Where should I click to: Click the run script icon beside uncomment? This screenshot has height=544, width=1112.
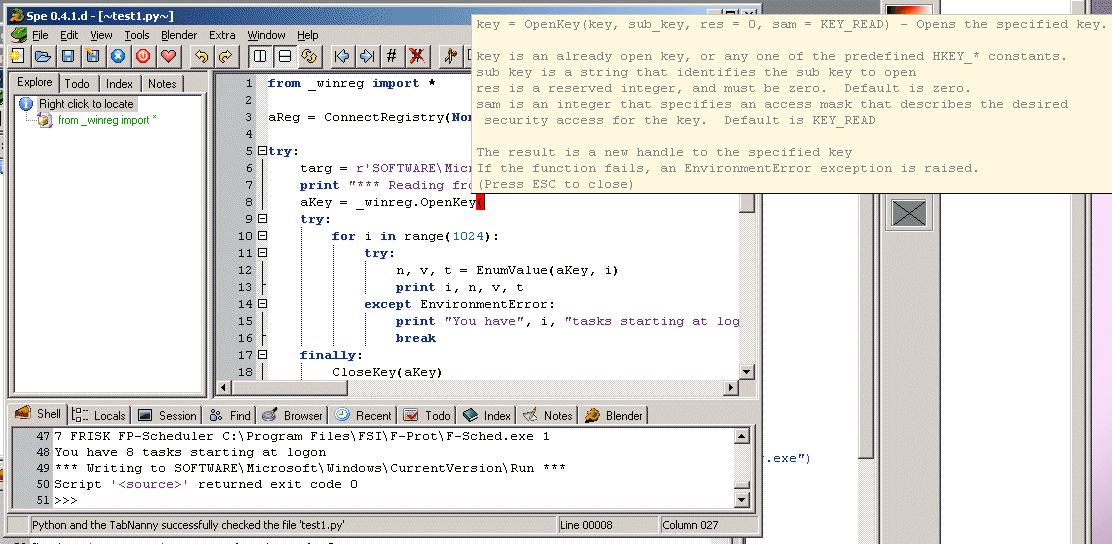point(450,55)
